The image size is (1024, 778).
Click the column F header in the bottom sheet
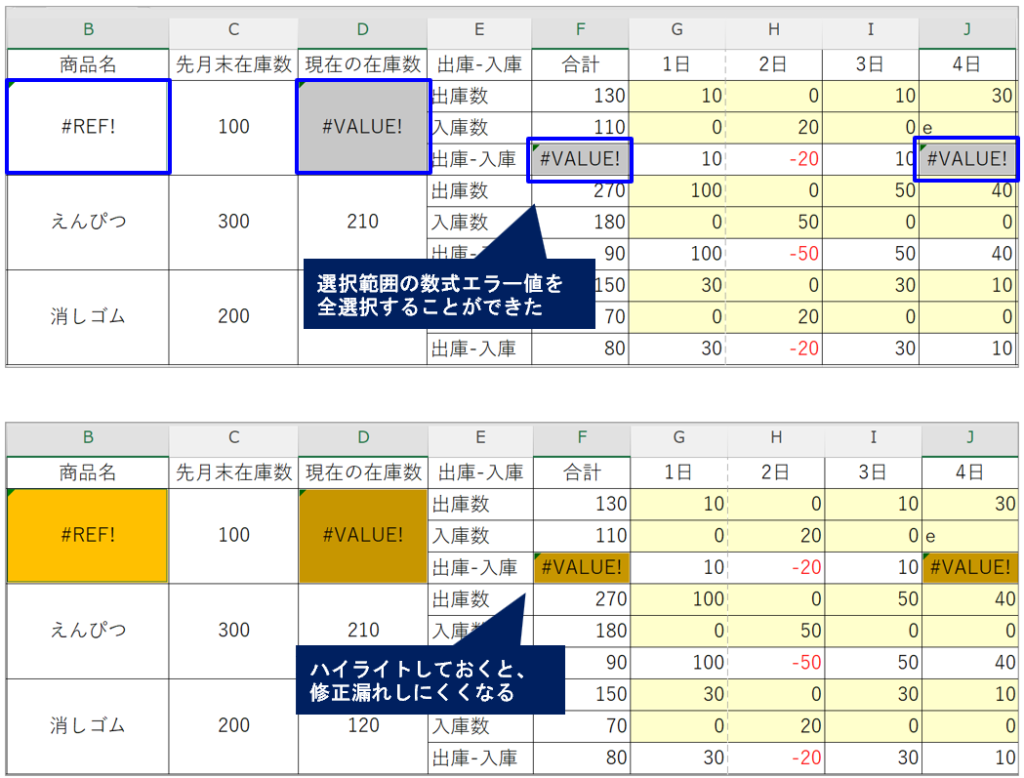(581, 438)
